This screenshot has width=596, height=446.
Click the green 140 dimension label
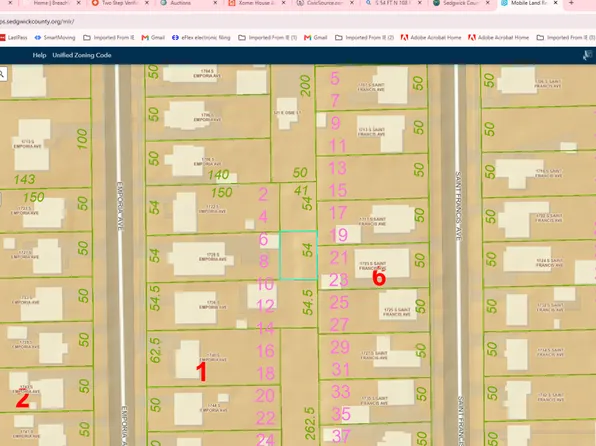pyautogui.click(x=218, y=175)
